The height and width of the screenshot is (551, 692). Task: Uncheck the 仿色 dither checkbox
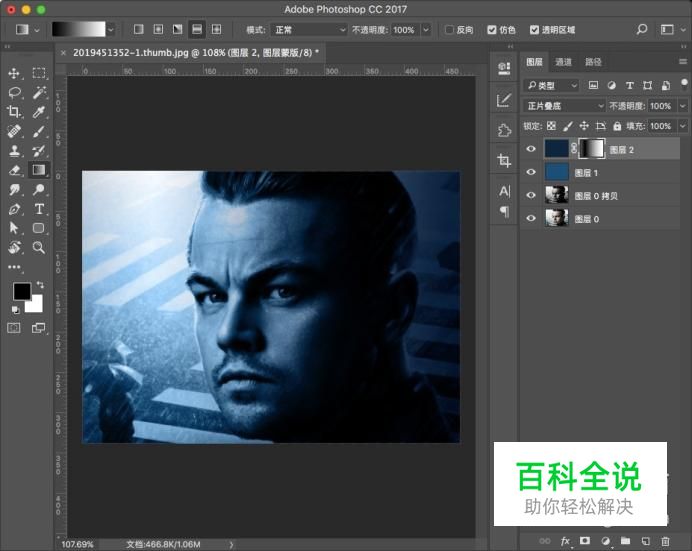[x=492, y=30]
